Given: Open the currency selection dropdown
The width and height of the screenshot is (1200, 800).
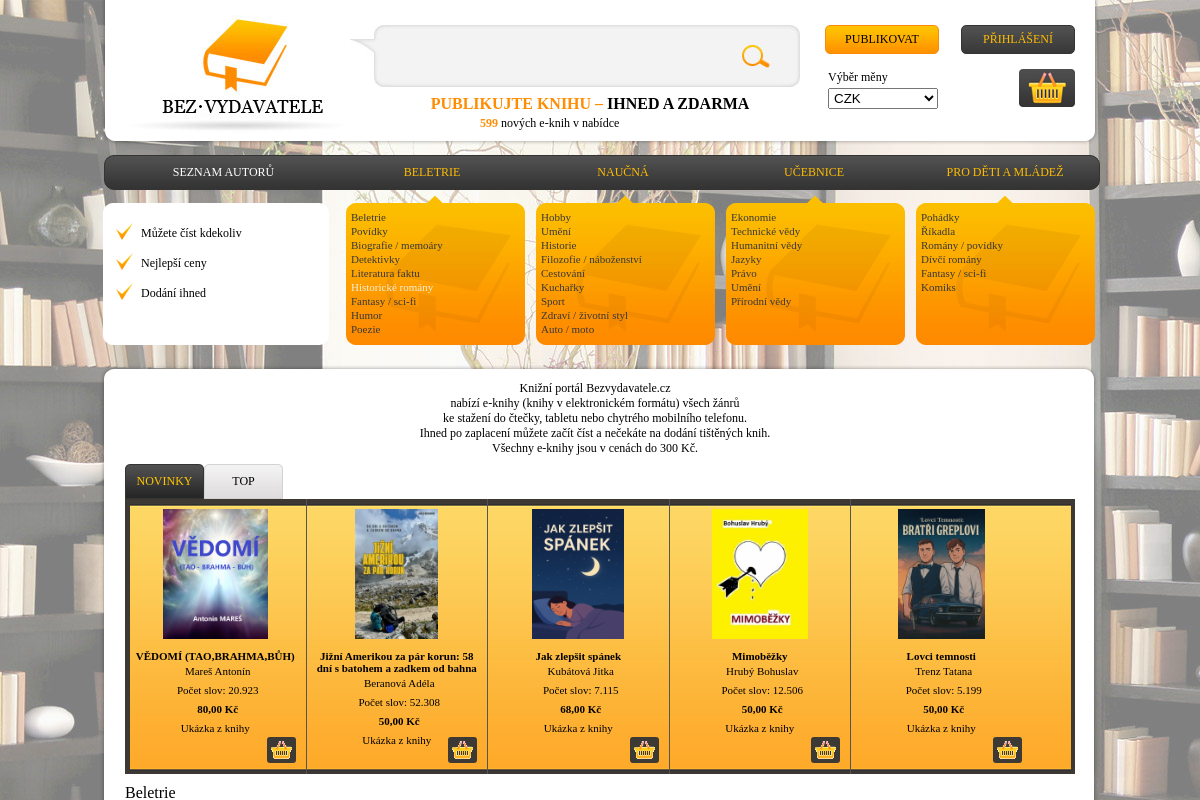Looking at the screenshot, I should 882,98.
